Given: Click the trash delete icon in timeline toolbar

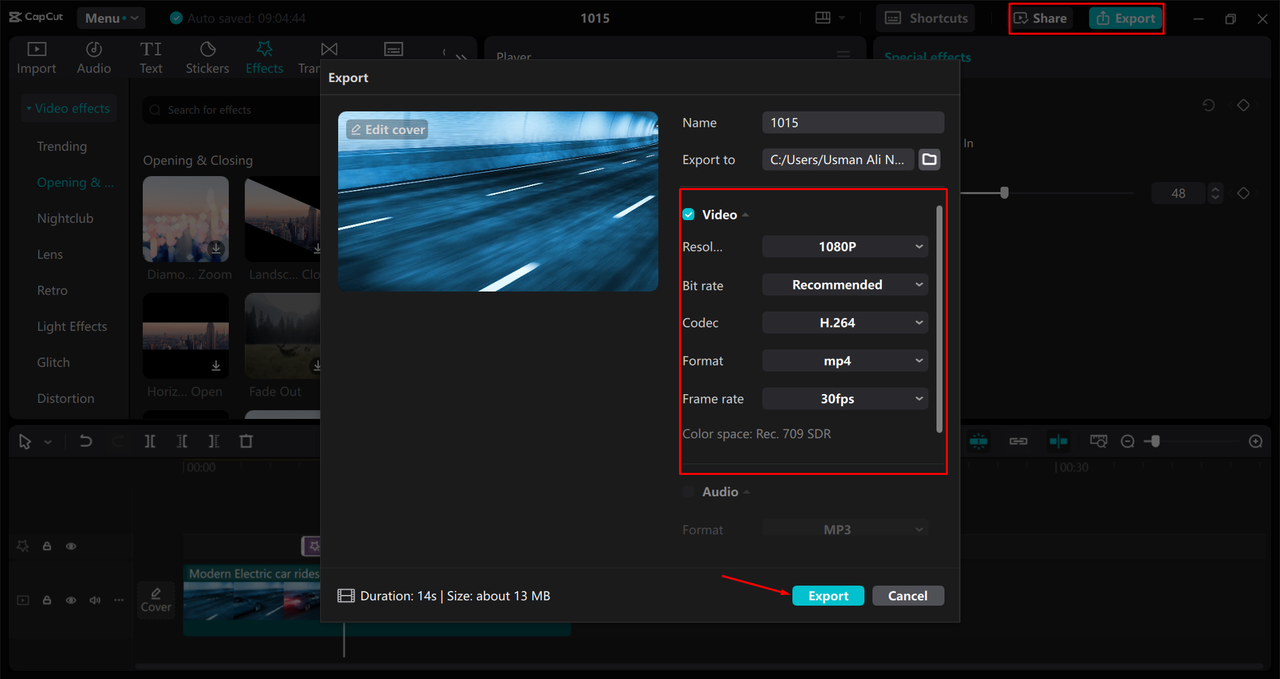Looking at the screenshot, I should pos(246,441).
